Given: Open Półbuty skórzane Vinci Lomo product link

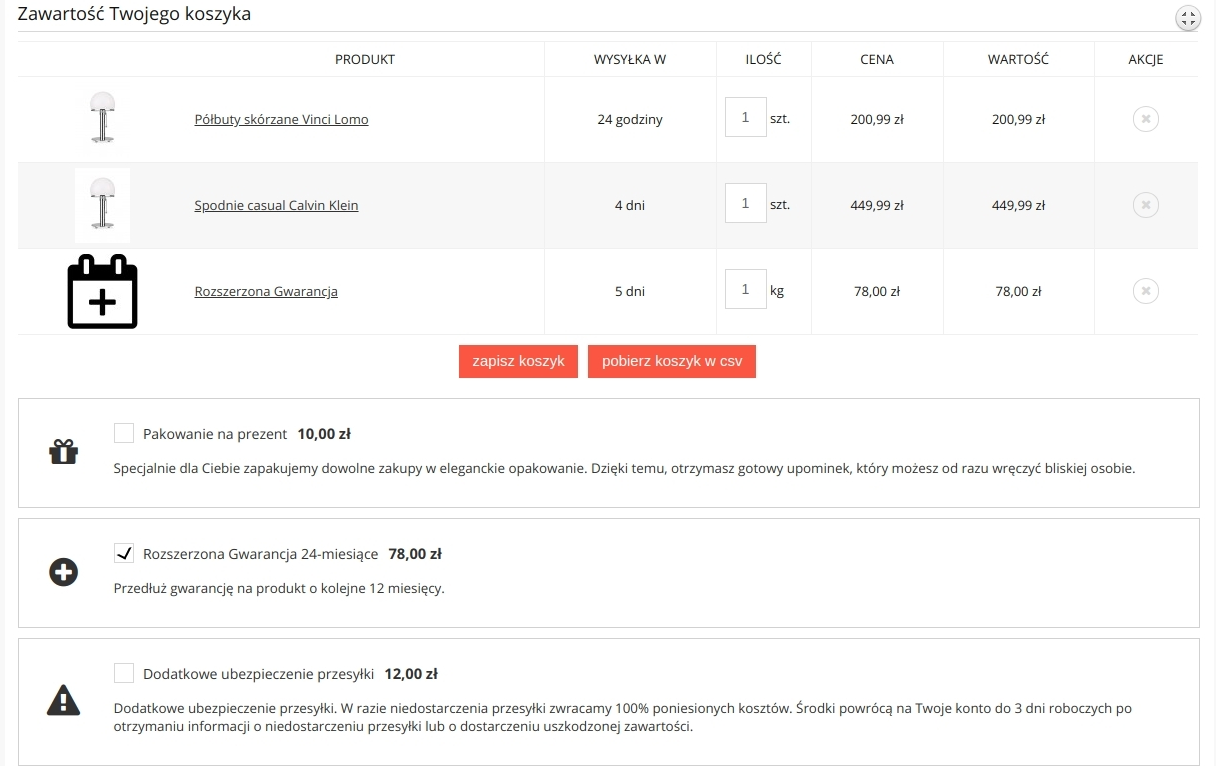Looking at the screenshot, I should tap(281, 119).
